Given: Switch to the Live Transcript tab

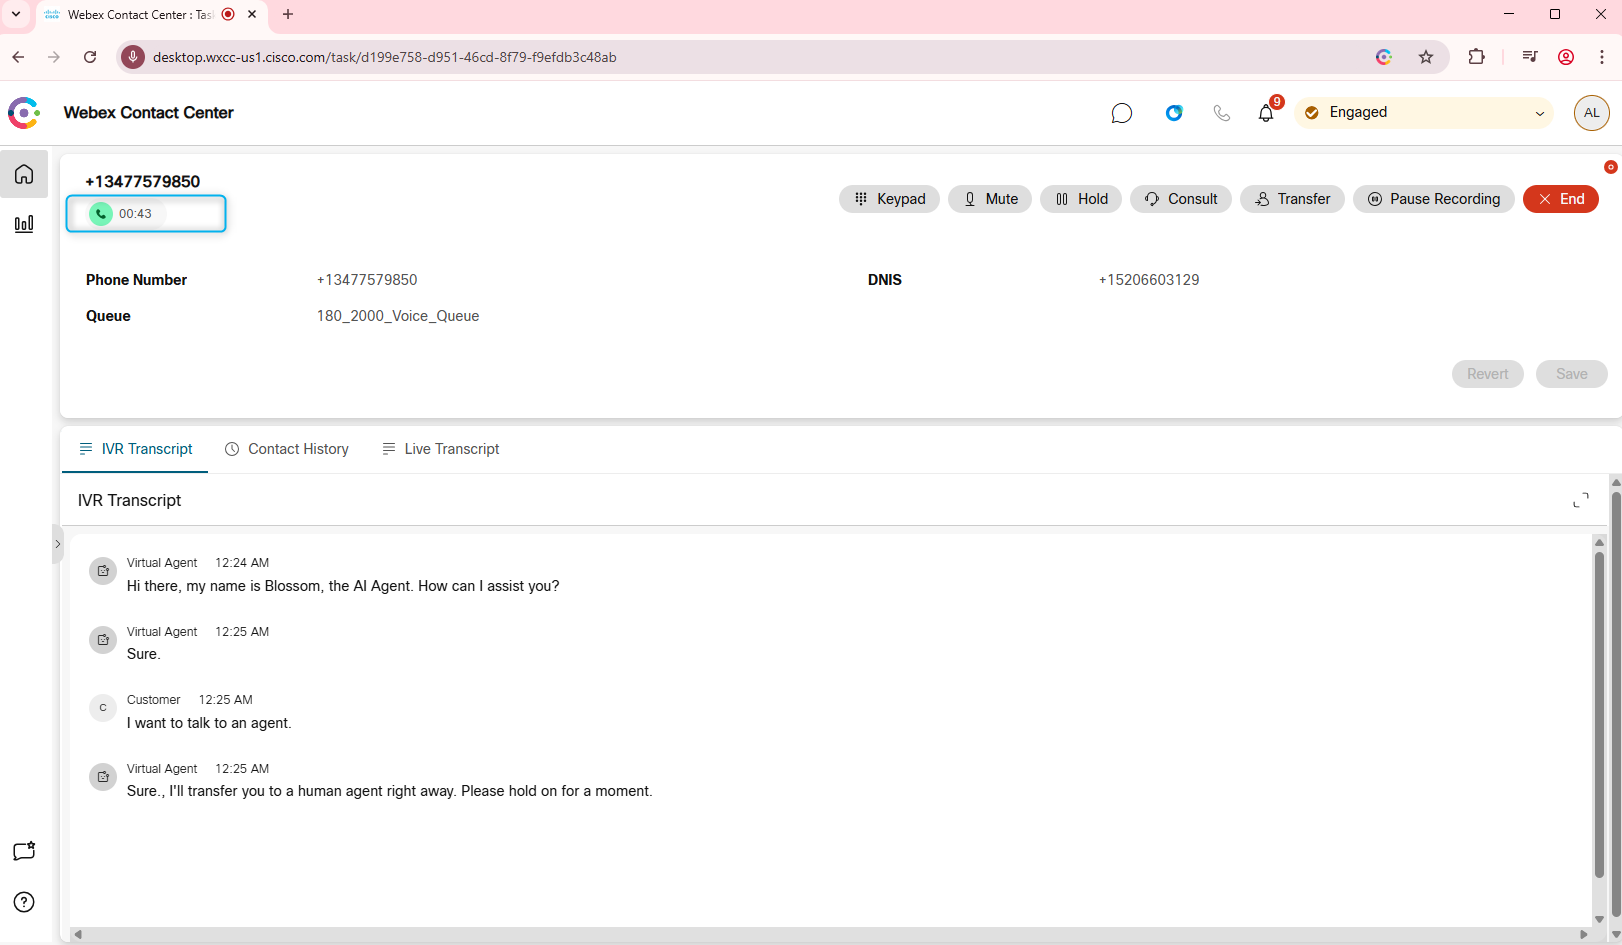Looking at the screenshot, I should [440, 449].
